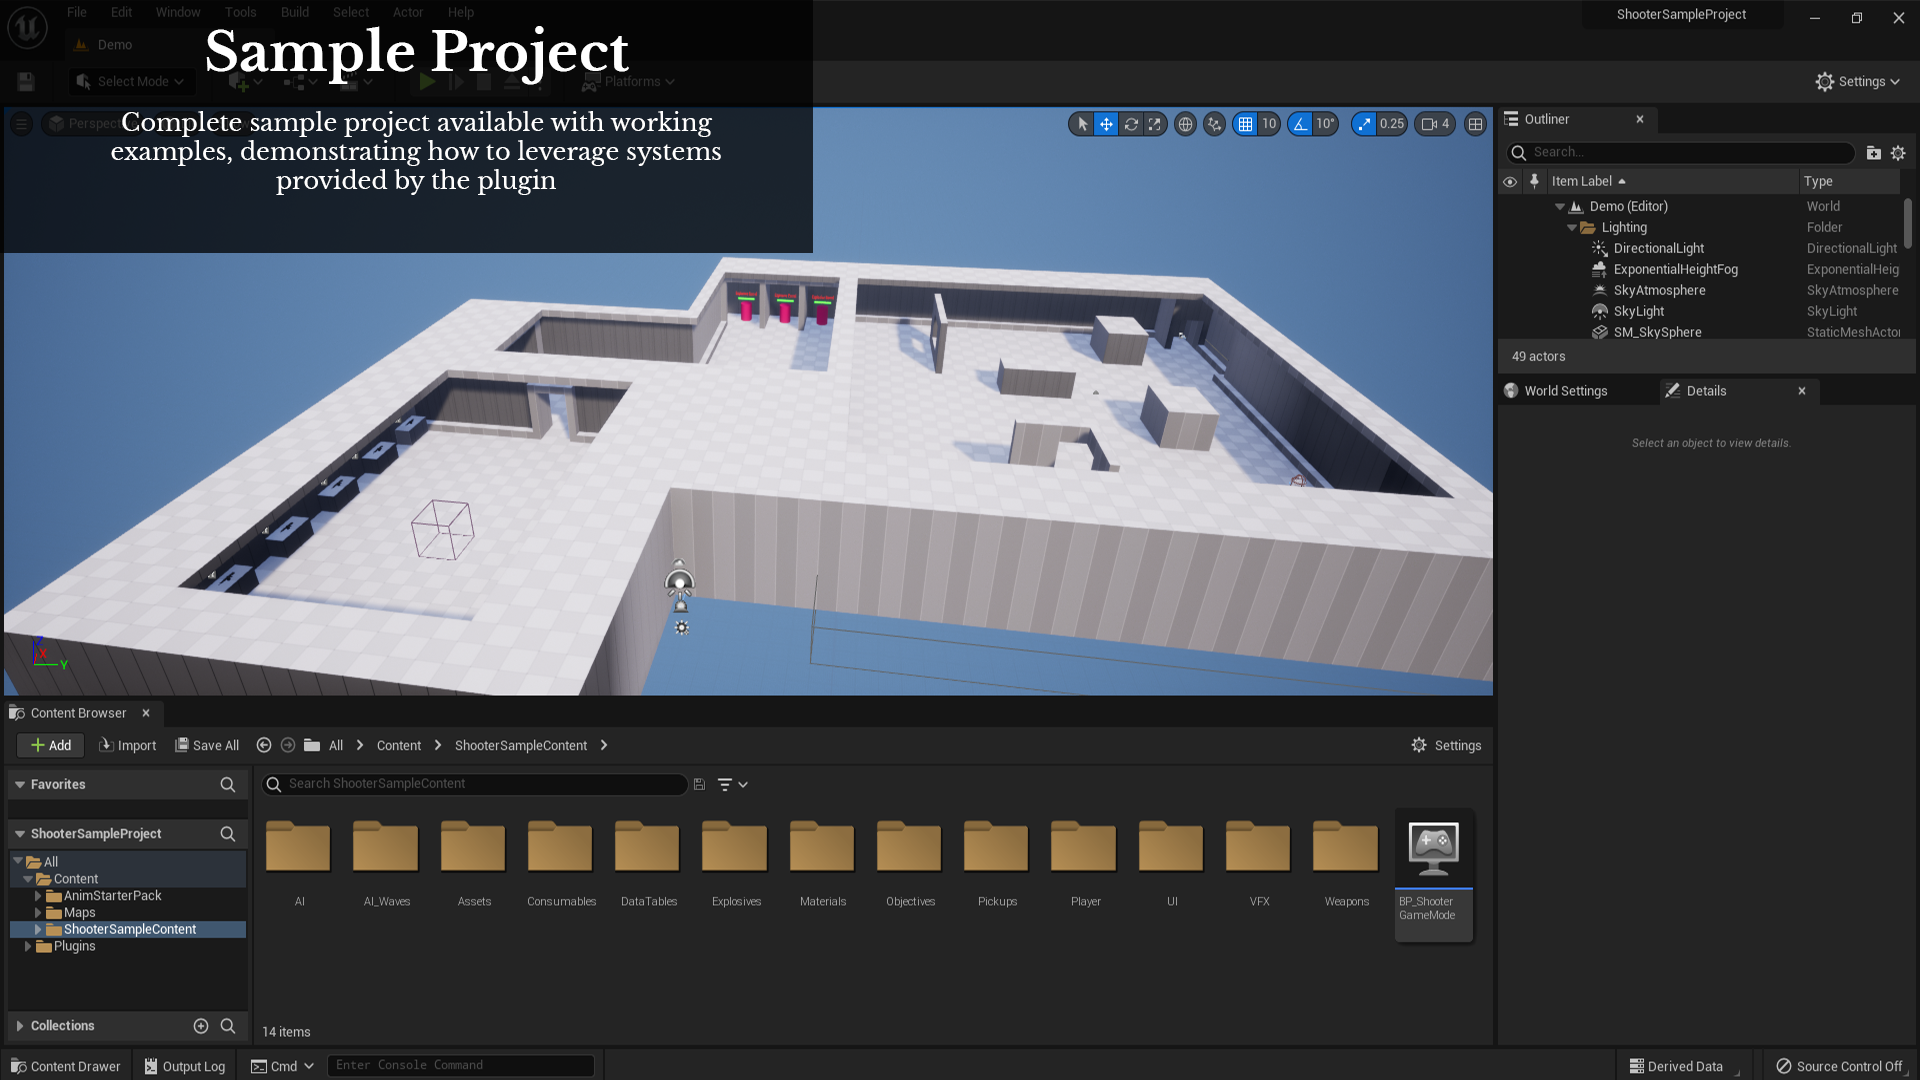Open scale snap value 0.25
Screen dimensions: 1920x1080
click(1392, 124)
